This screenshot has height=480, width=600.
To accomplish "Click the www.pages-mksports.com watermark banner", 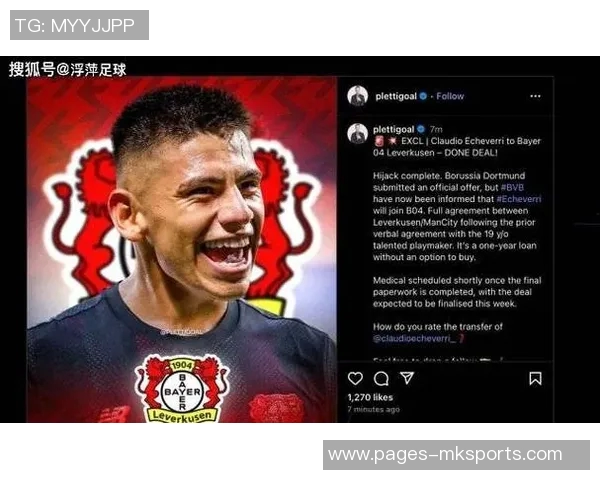I will click(x=456, y=455).
